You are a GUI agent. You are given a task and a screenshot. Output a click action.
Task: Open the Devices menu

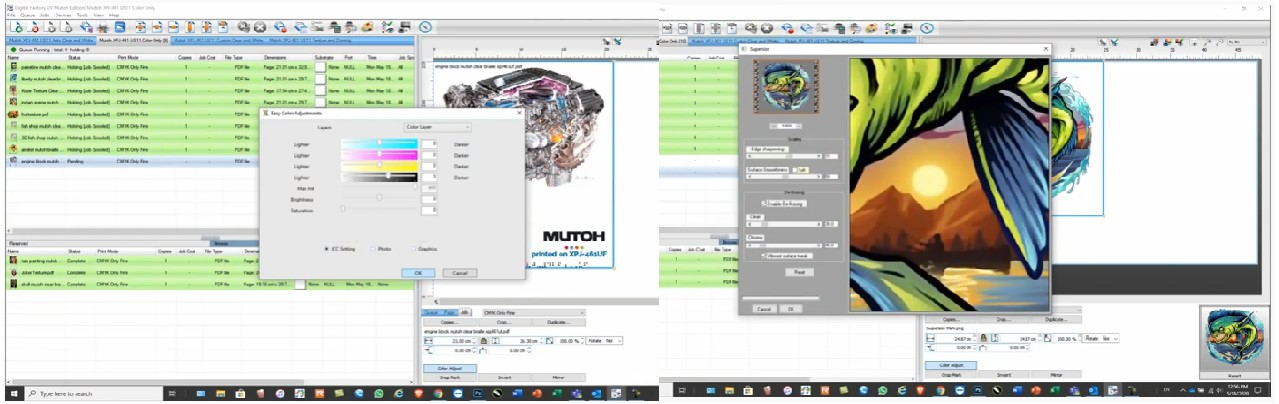[x=64, y=15]
